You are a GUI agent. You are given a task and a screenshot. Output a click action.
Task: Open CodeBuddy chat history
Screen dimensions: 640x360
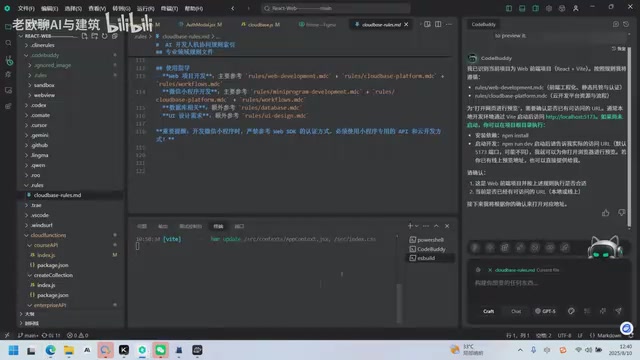click(626, 24)
